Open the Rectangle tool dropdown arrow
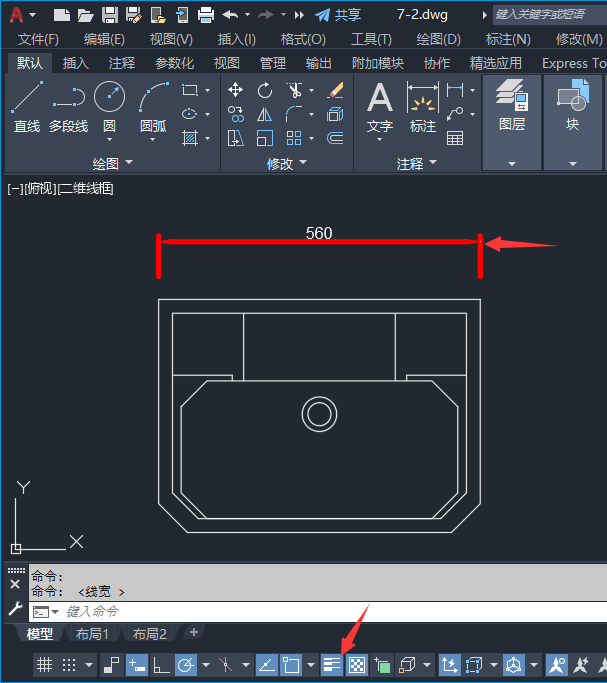The image size is (607, 683). pos(207,90)
